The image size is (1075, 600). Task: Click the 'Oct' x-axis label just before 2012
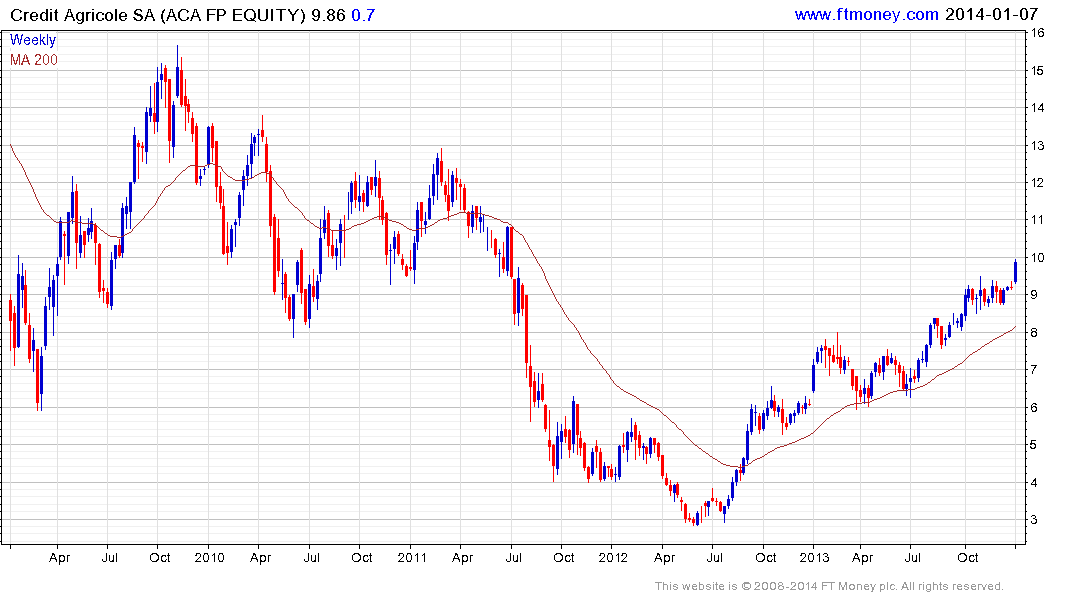pos(564,557)
